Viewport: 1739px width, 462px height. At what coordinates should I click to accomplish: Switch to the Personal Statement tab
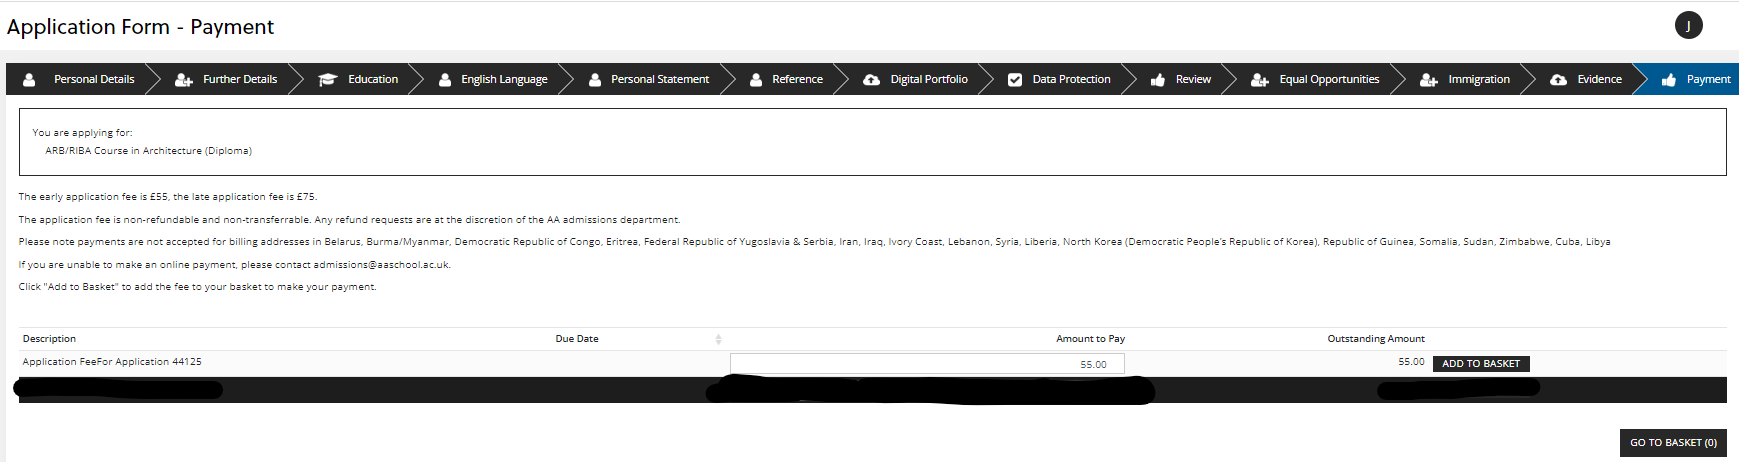(659, 80)
